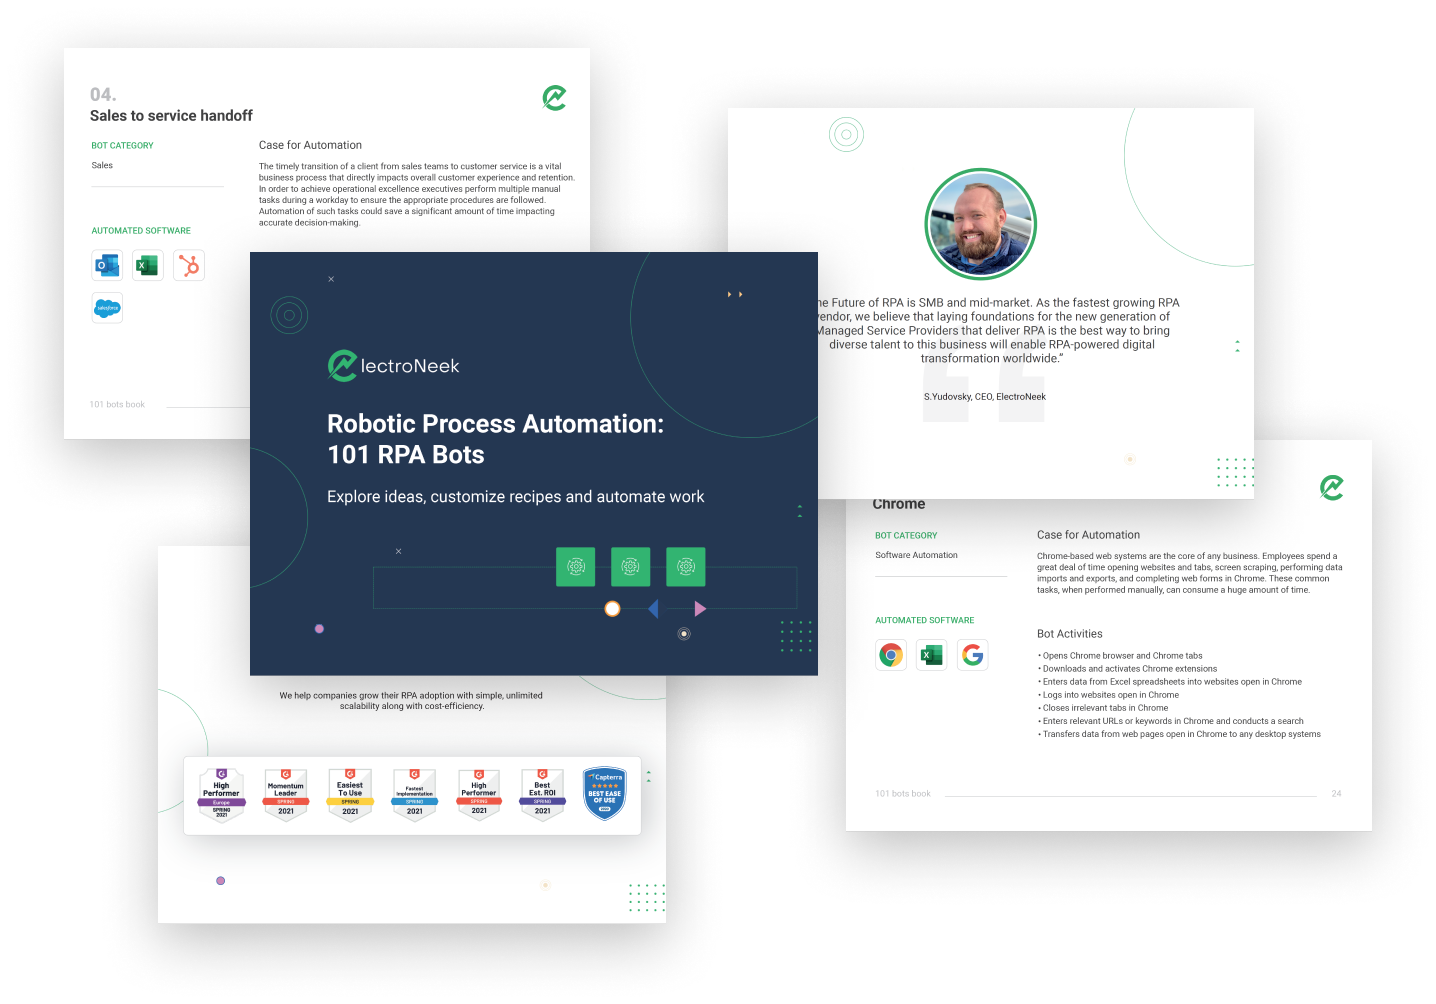Click the 'Bot Activities' heading
Viewport: 1436px width, 1004px height.
point(1070,634)
